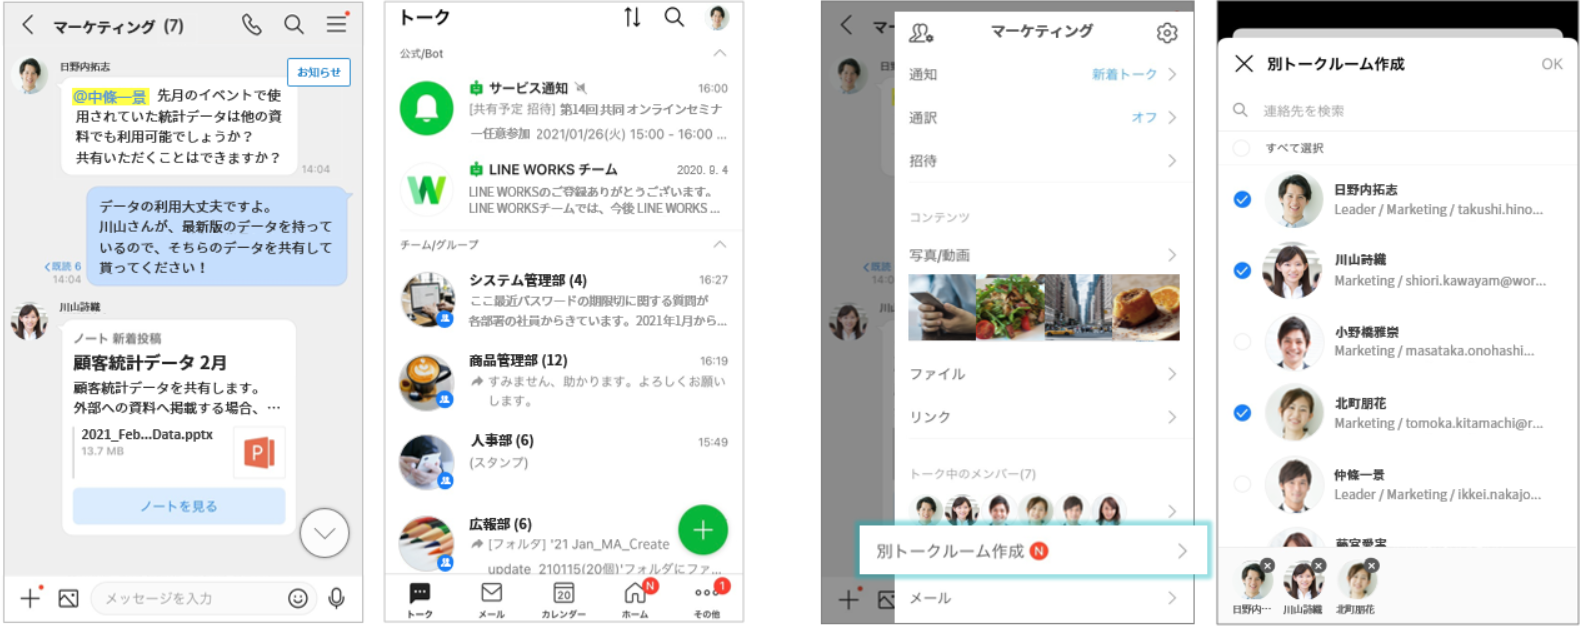The height and width of the screenshot is (628, 1582).
Task: Click the 連絡先を検索 search field
Action: coord(1400,111)
